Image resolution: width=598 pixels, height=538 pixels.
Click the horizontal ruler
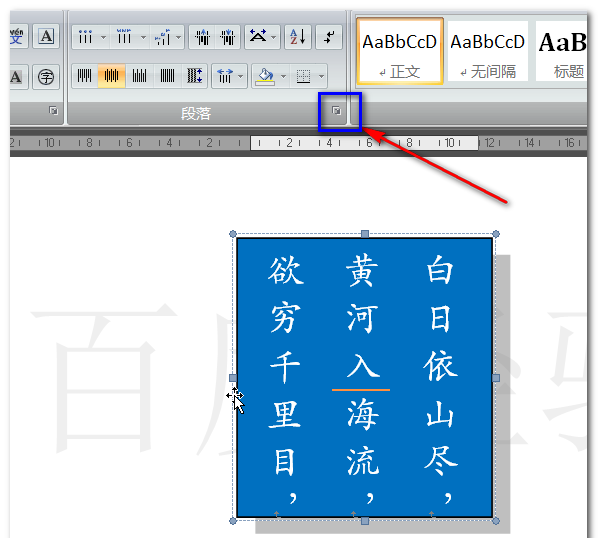[298, 143]
